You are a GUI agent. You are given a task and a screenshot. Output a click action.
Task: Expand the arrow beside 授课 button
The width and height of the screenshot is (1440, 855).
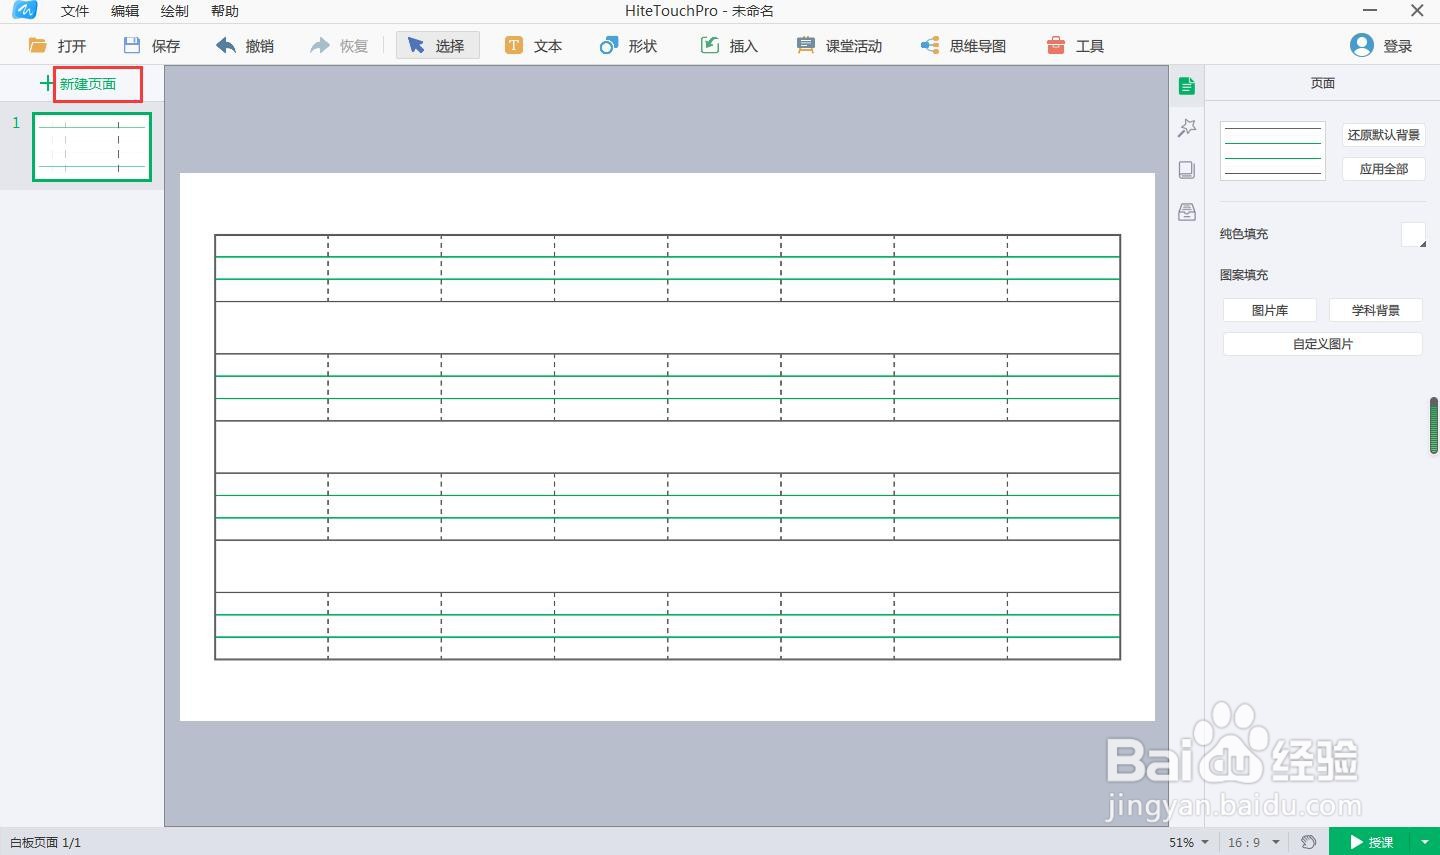[1424, 842]
